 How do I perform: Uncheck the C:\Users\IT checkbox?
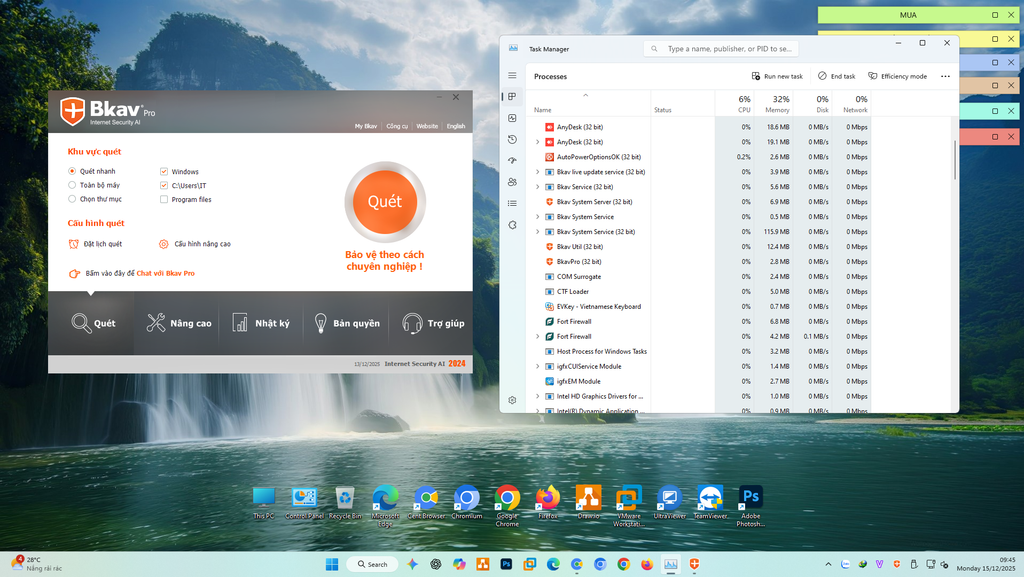(164, 185)
